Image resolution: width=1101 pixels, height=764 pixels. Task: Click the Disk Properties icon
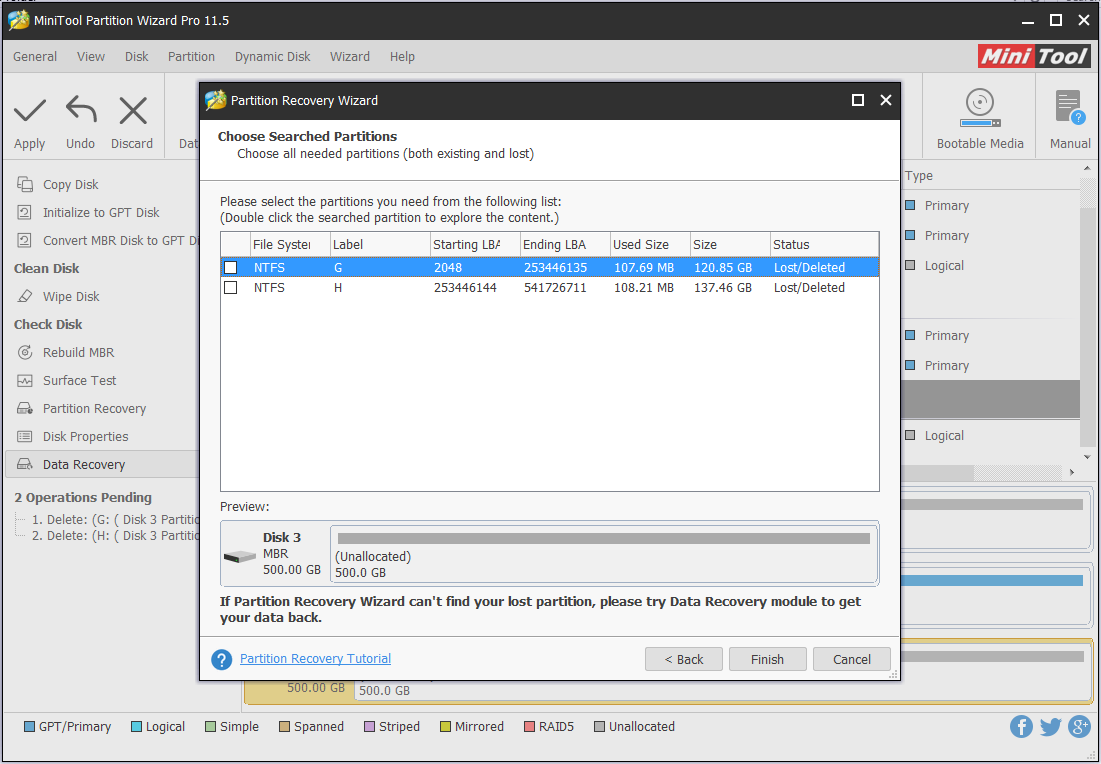[x=25, y=437]
